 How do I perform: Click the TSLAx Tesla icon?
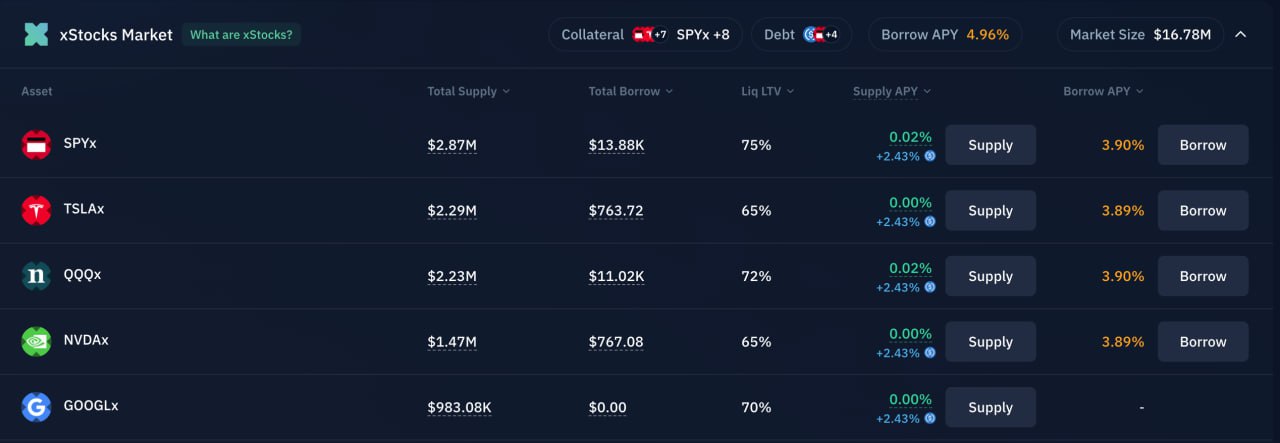point(36,210)
